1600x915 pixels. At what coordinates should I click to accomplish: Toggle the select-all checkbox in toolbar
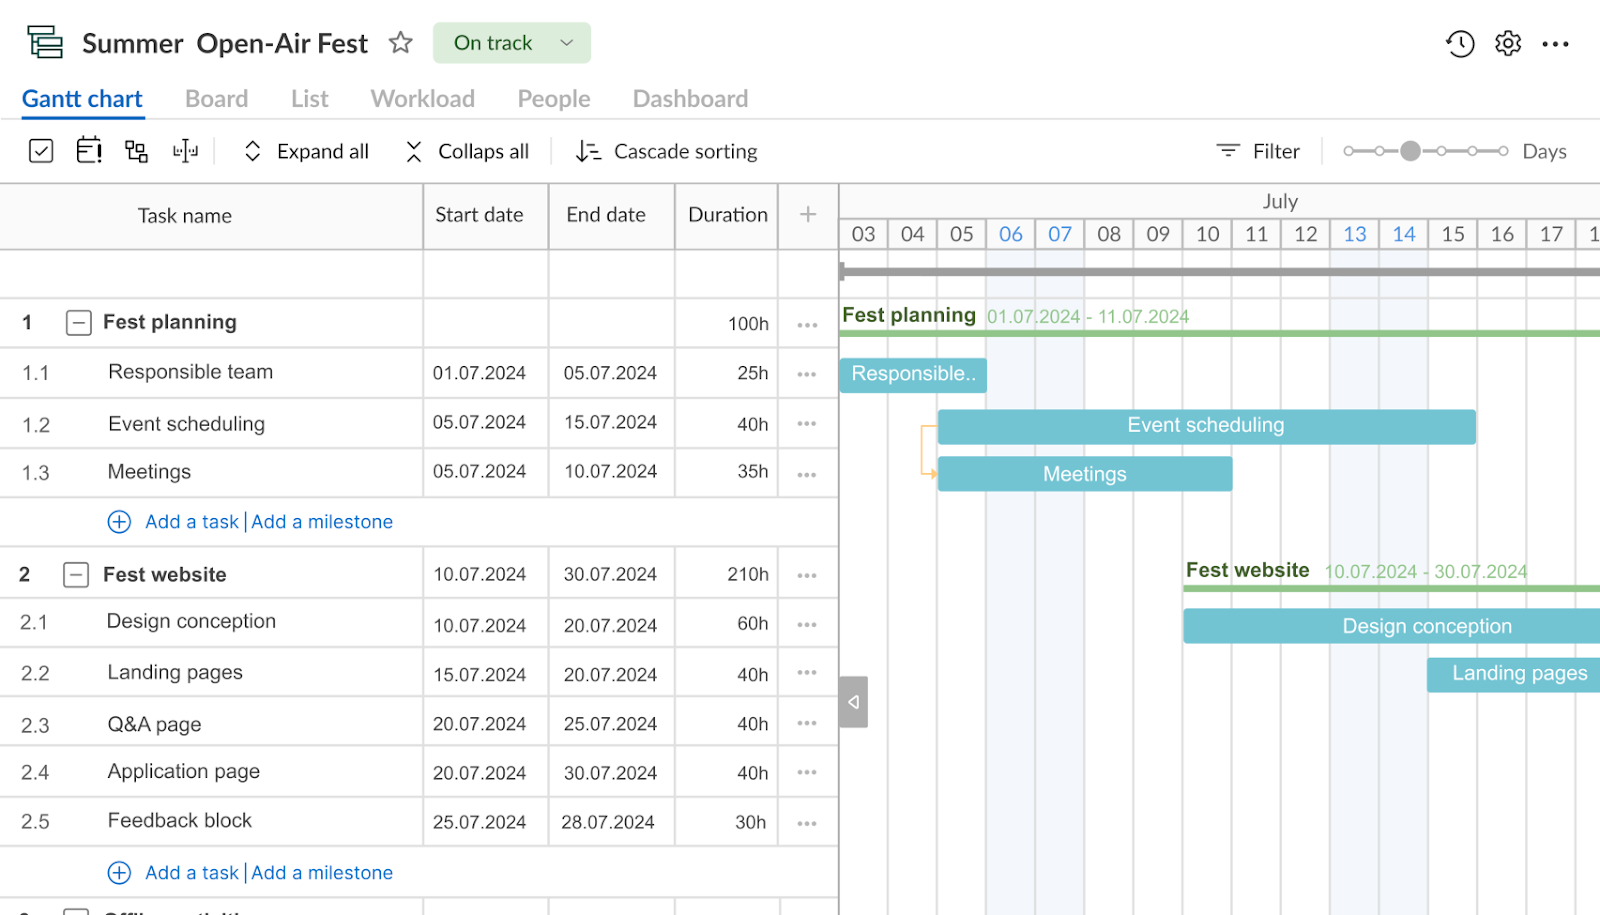41,151
